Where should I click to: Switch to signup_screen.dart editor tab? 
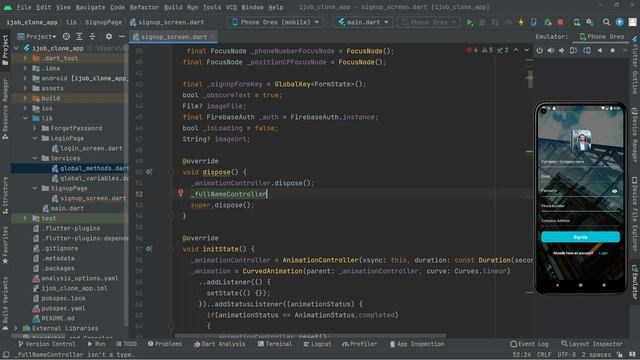click(x=173, y=37)
